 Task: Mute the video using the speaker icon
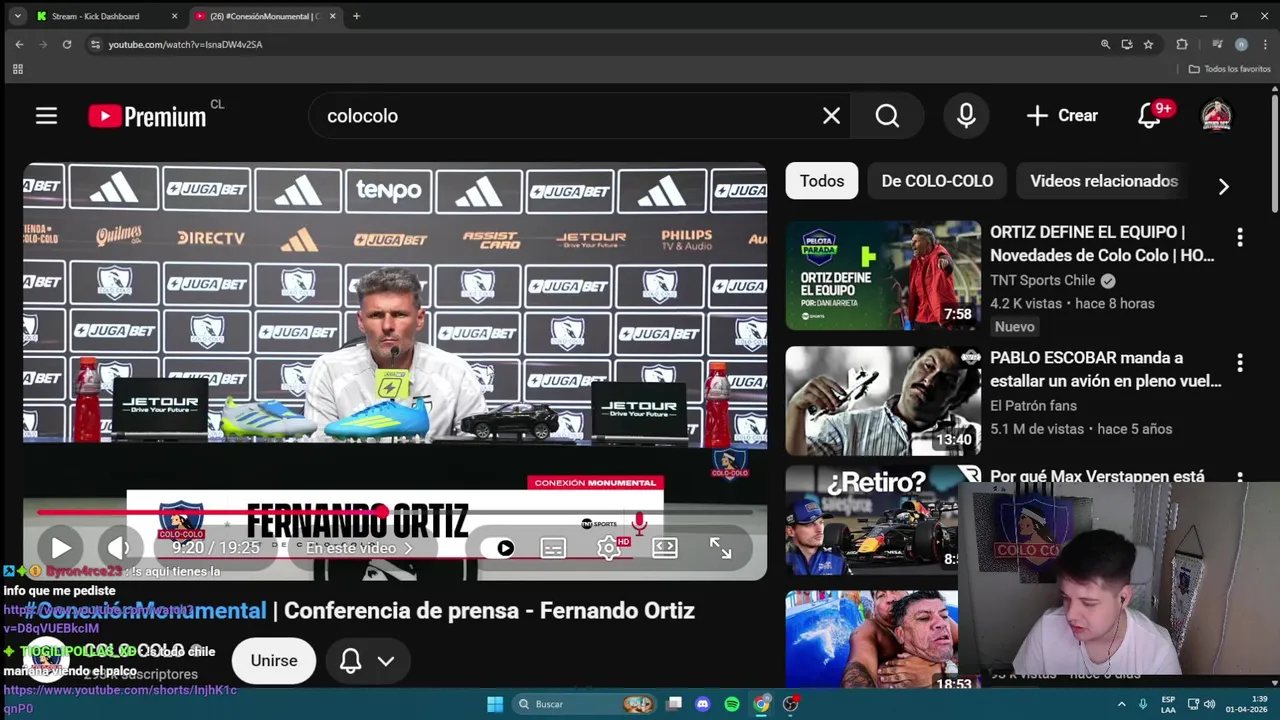pyautogui.click(x=119, y=548)
